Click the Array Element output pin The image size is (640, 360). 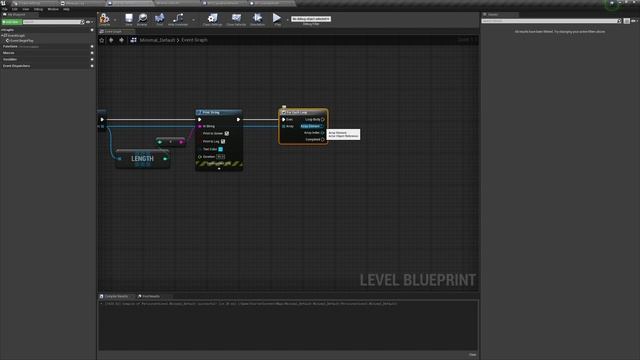coord(322,126)
